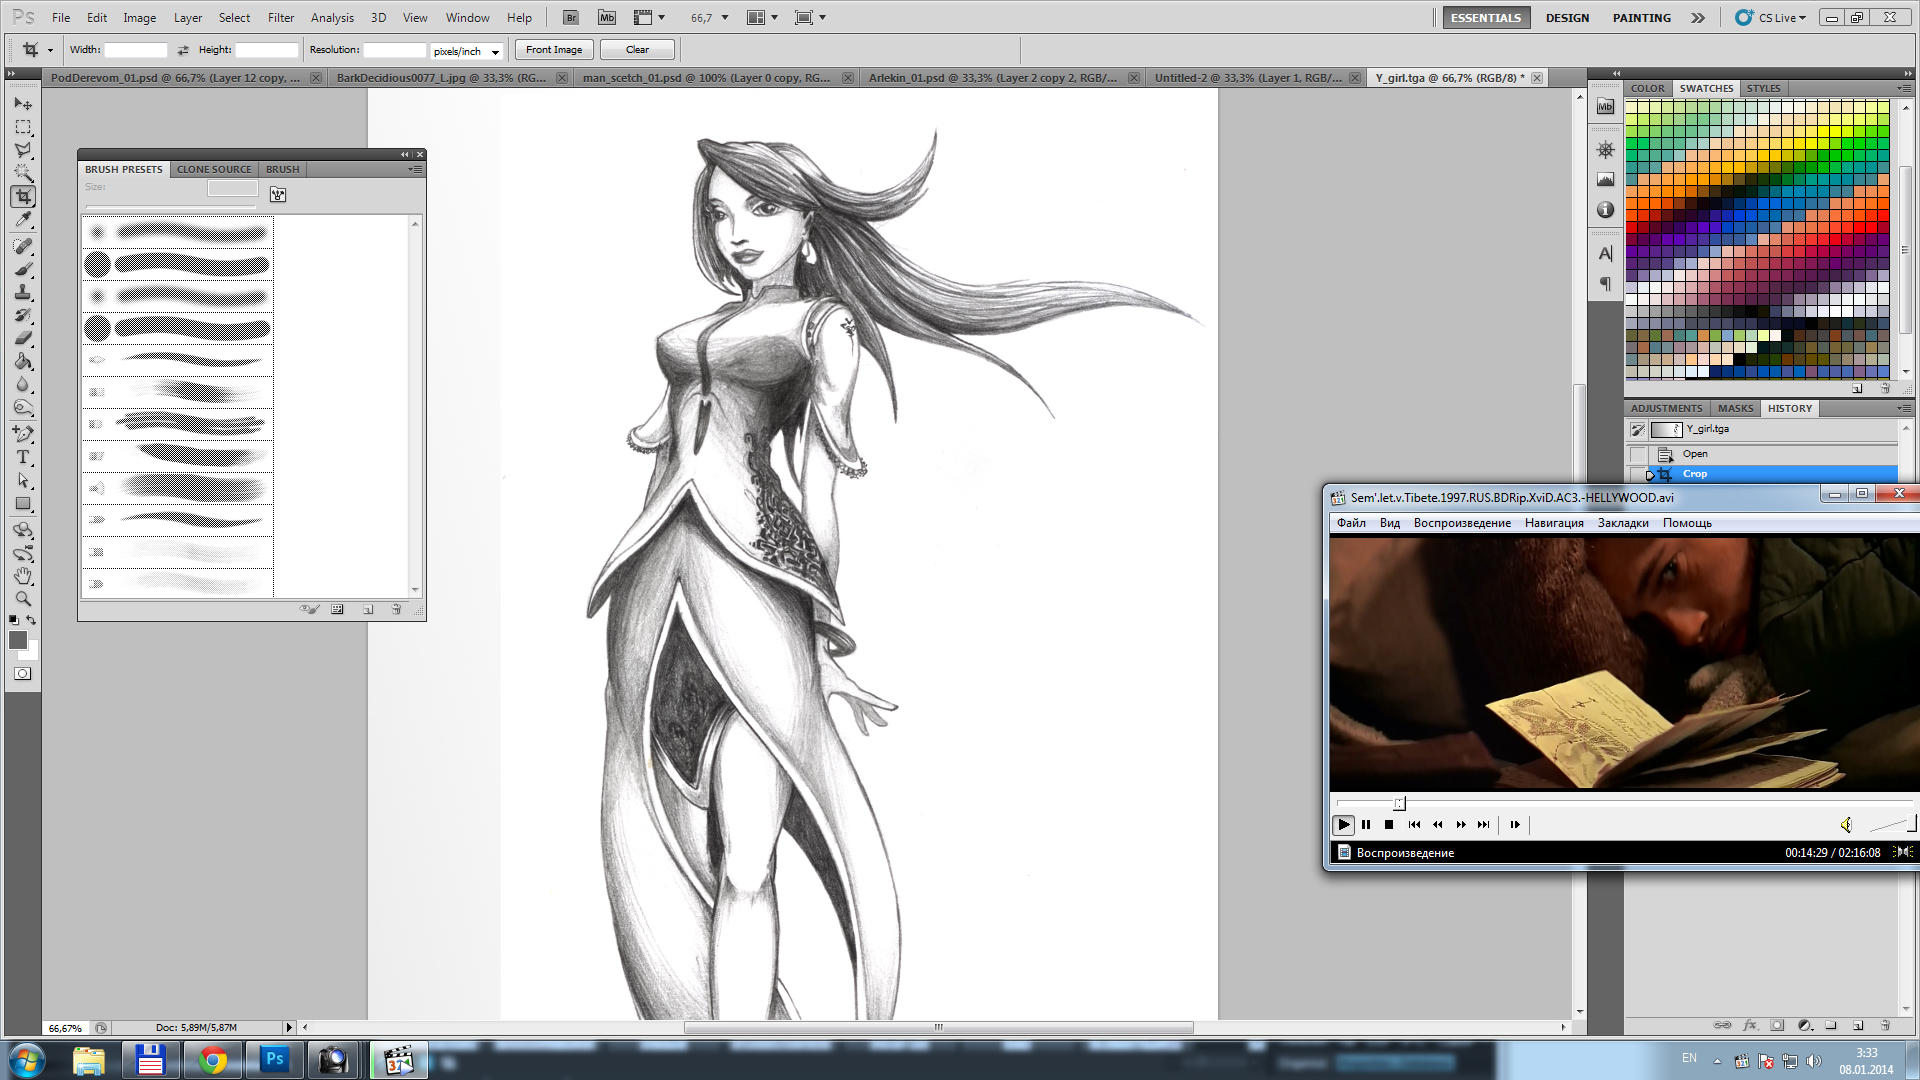Select the Rectangular Marquee tool
The width and height of the screenshot is (1920, 1080).
[x=23, y=128]
